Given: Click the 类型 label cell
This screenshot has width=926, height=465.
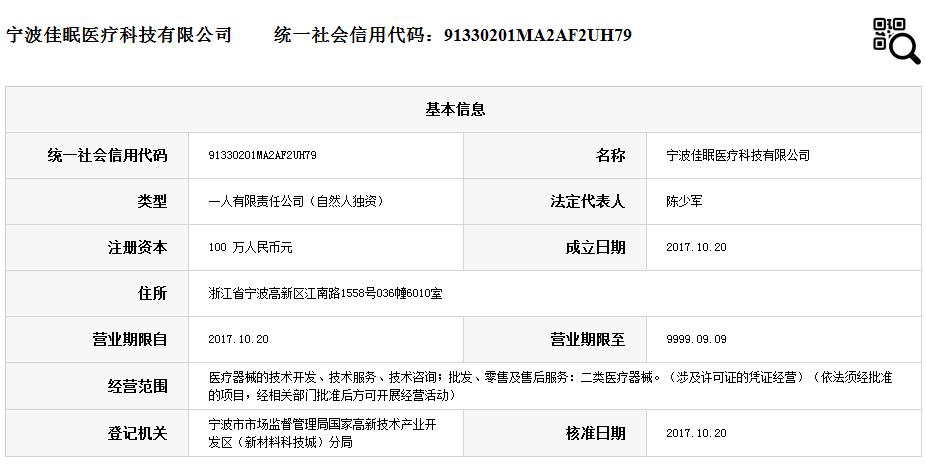Looking at the screenshot, I should click(152, 201).
